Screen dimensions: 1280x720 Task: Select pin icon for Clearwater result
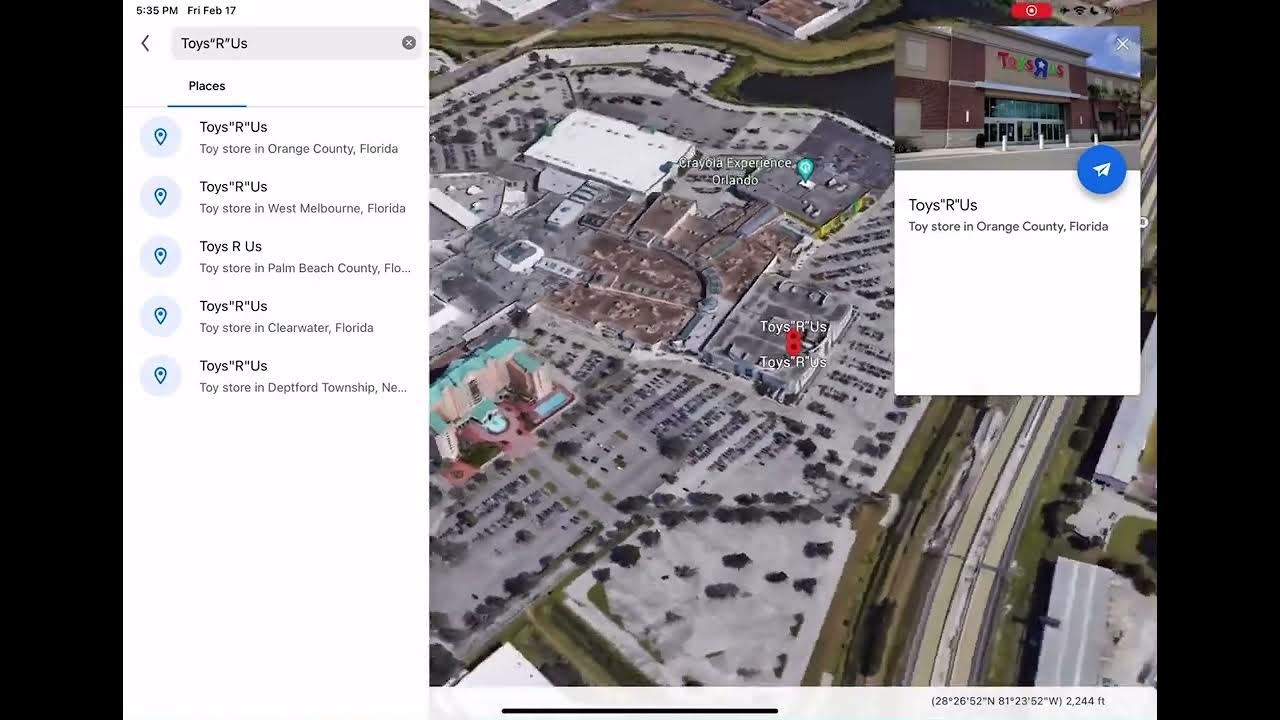click(160, 316)
